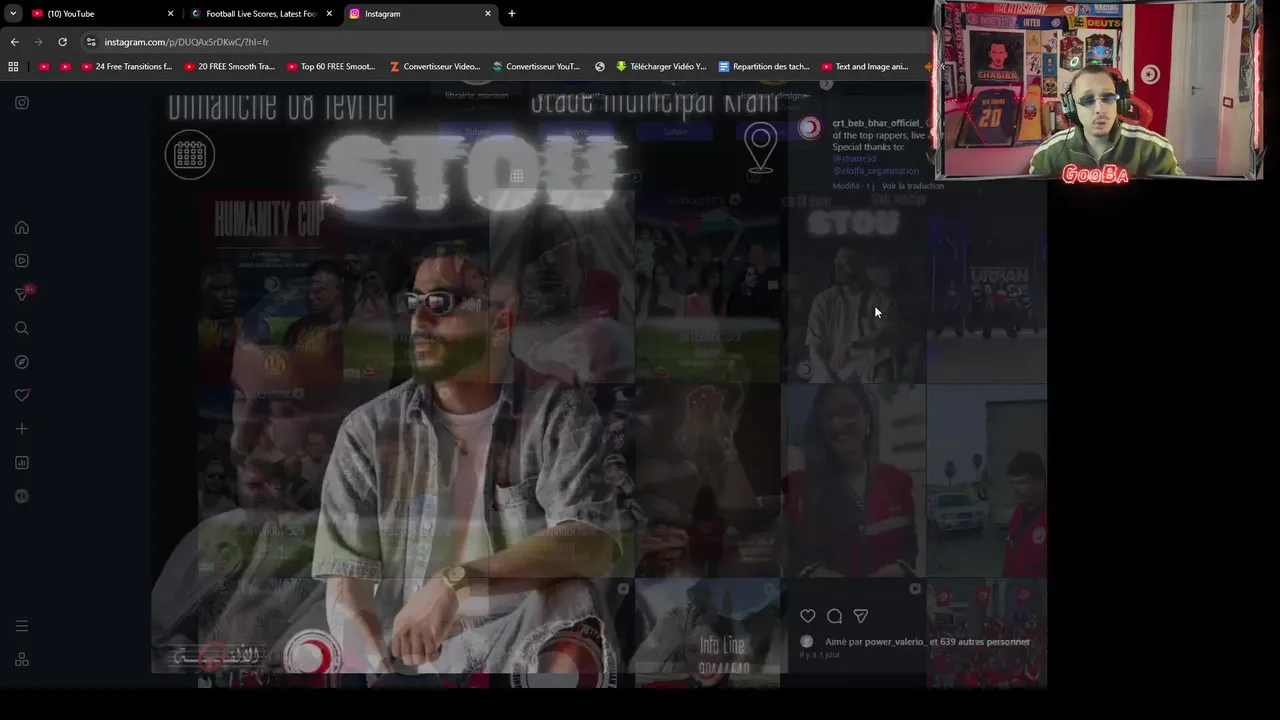Screen dimensions: 1280x720
Task: Open 20 FREE Smooth Tra... bookmark
Action: (x=229, y=67)
